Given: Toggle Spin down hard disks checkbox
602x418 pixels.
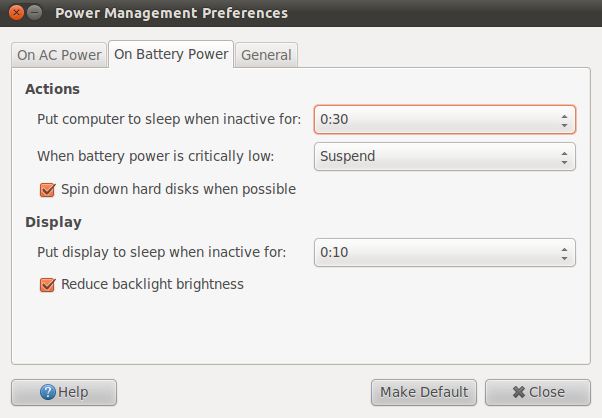Looking at the screenshot, I should point(46,189).
